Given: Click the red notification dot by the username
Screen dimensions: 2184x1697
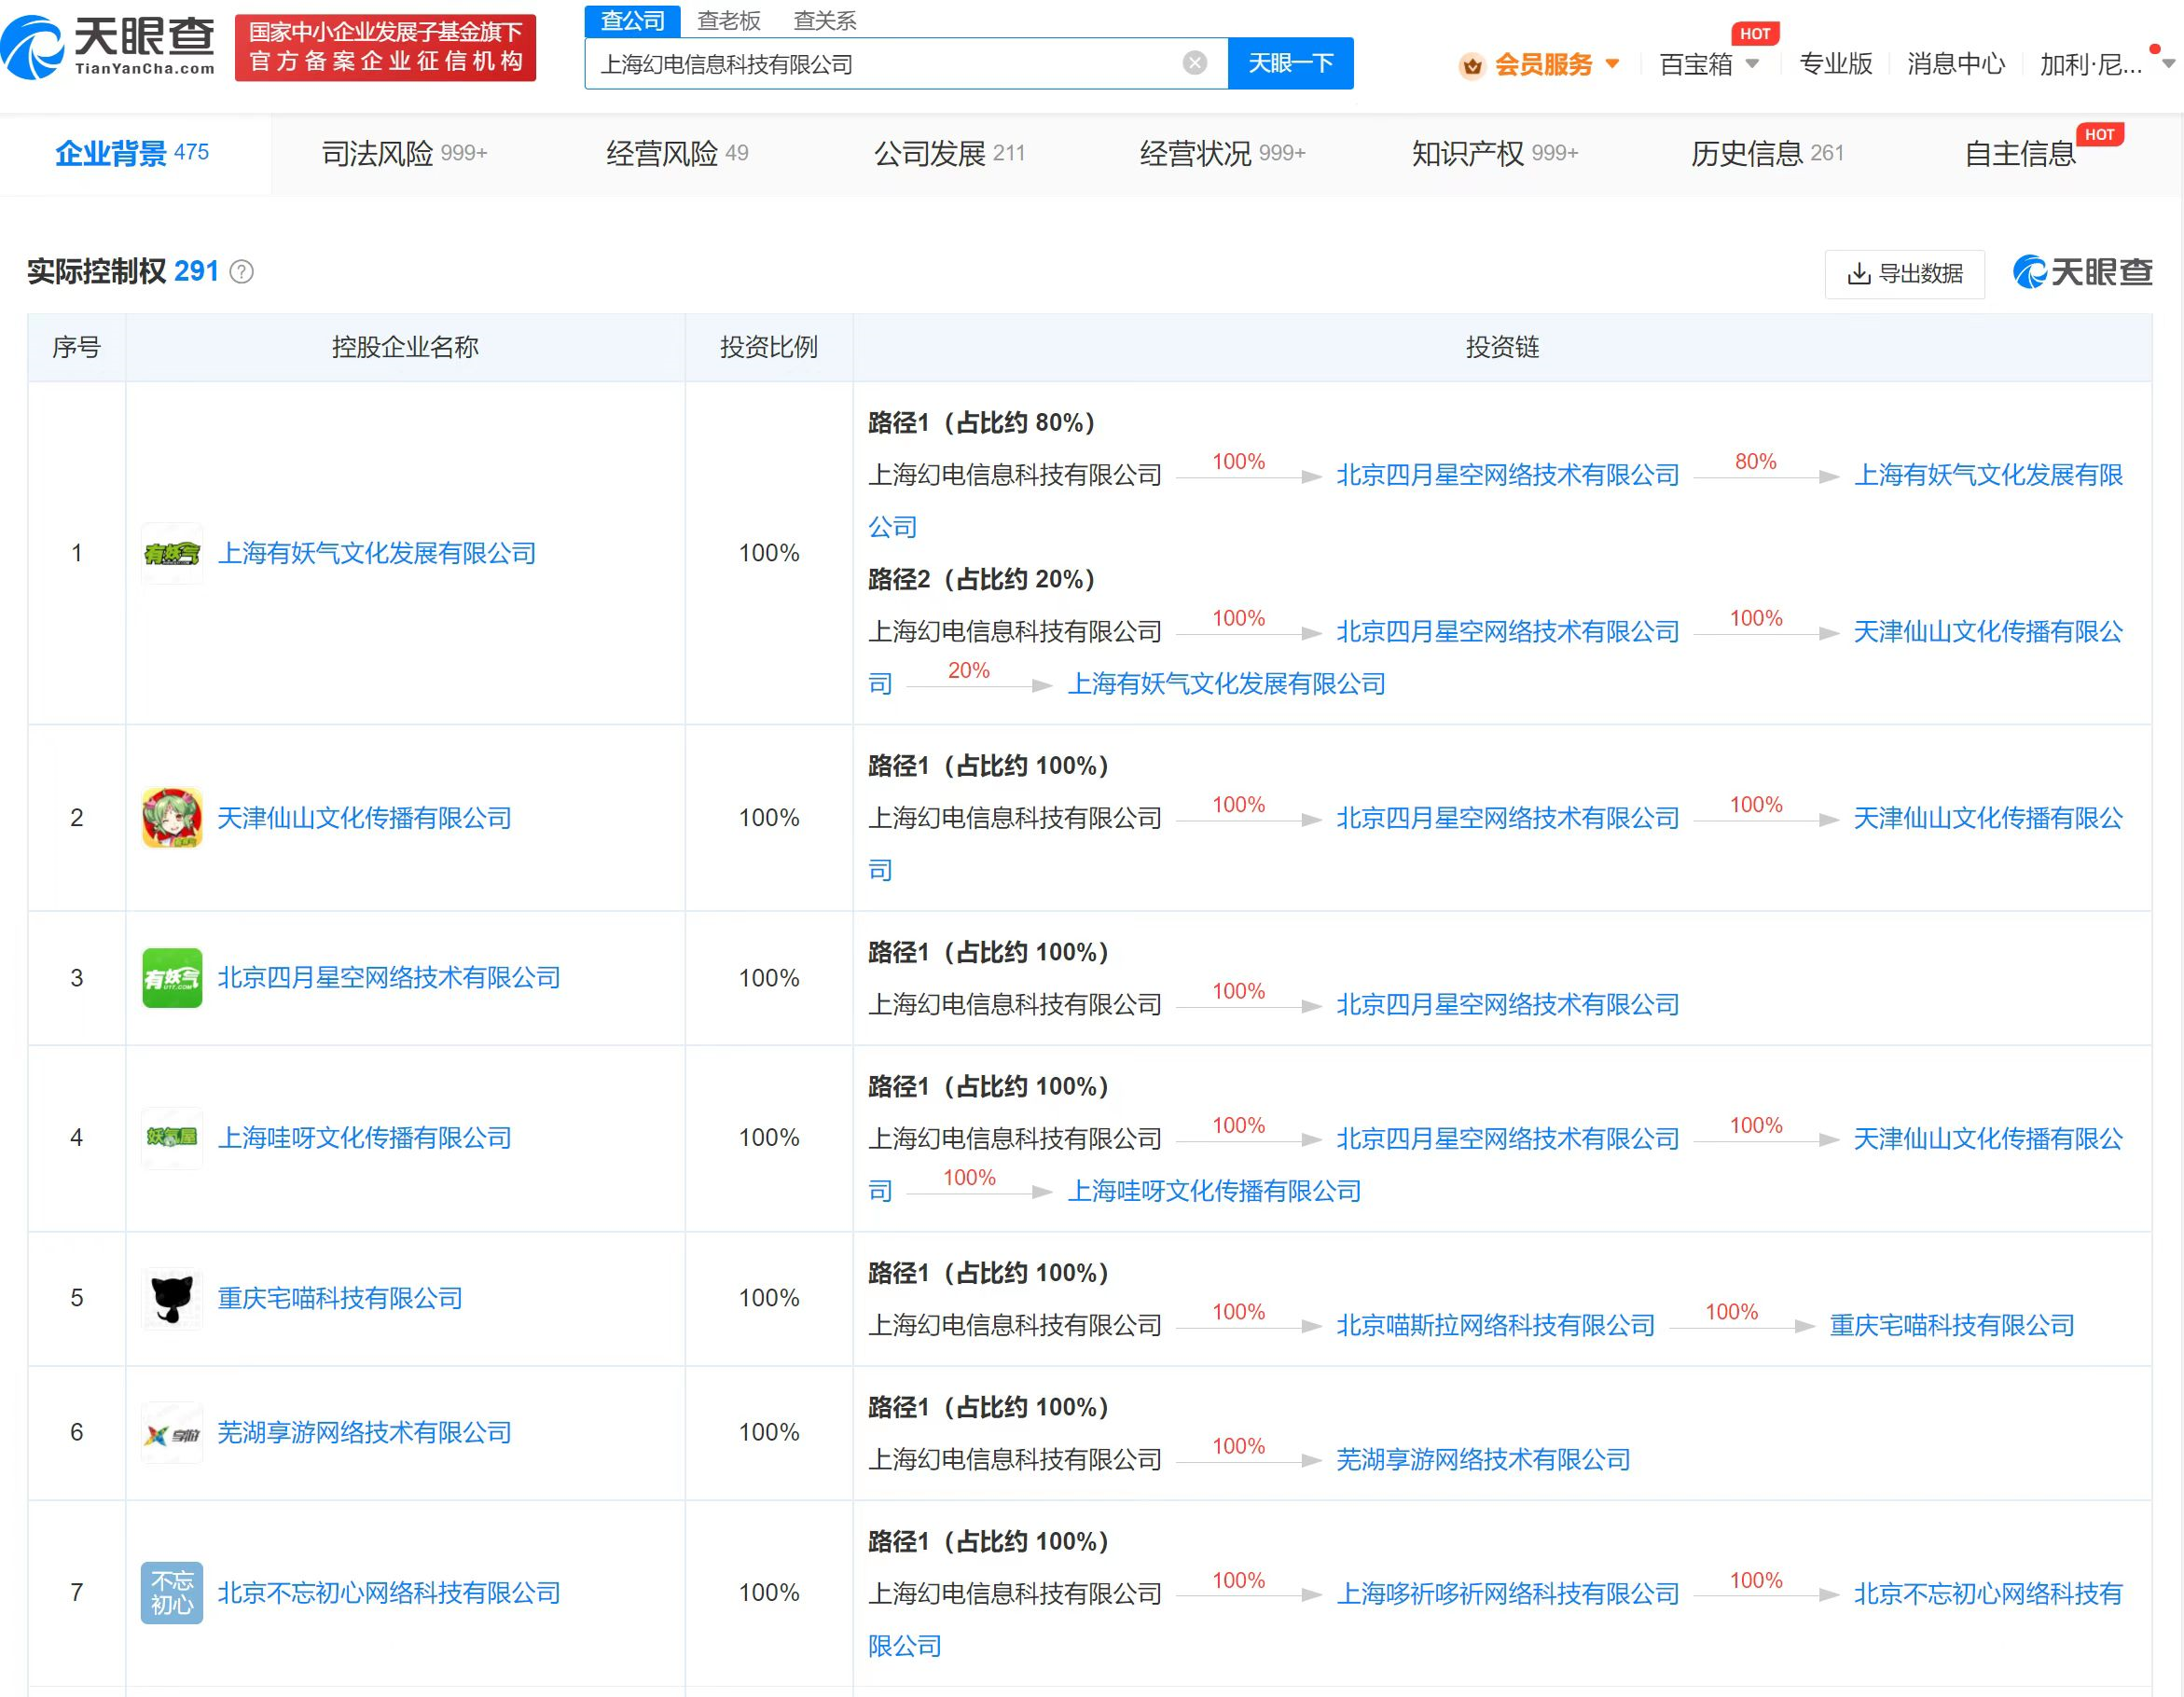Looking at the screenshot, I should [2154, 48].
